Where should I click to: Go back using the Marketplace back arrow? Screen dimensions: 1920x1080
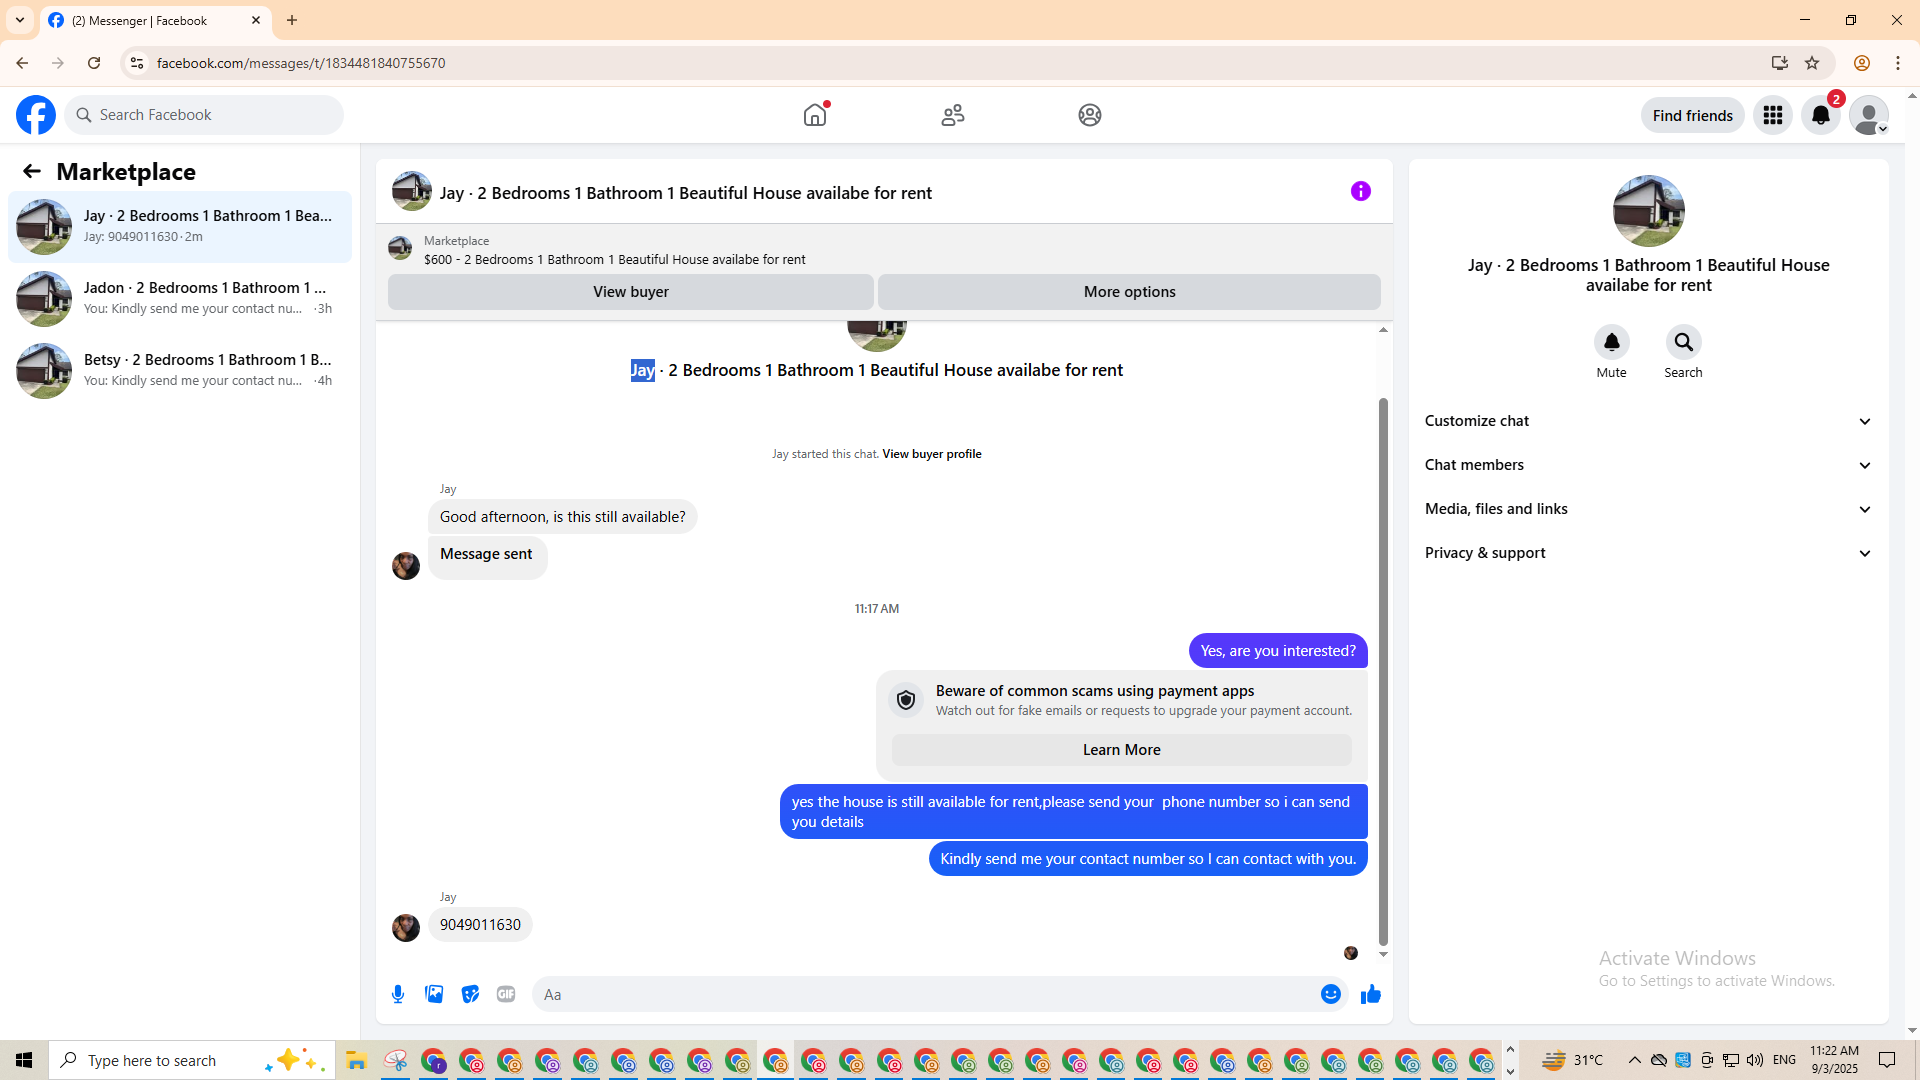tap(32, 172)
